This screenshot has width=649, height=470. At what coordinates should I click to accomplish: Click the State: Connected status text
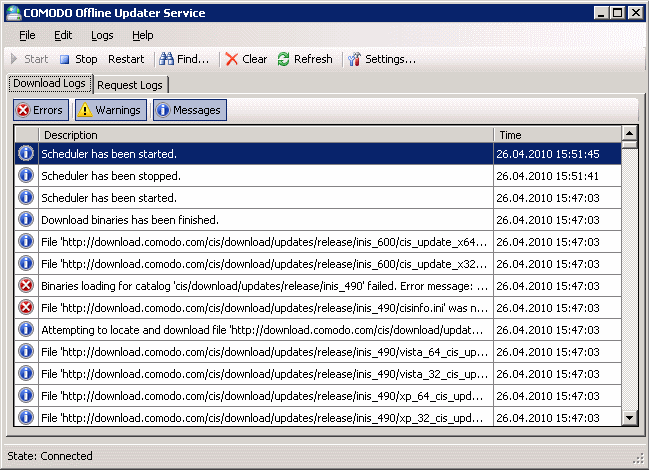pos(50,456)
